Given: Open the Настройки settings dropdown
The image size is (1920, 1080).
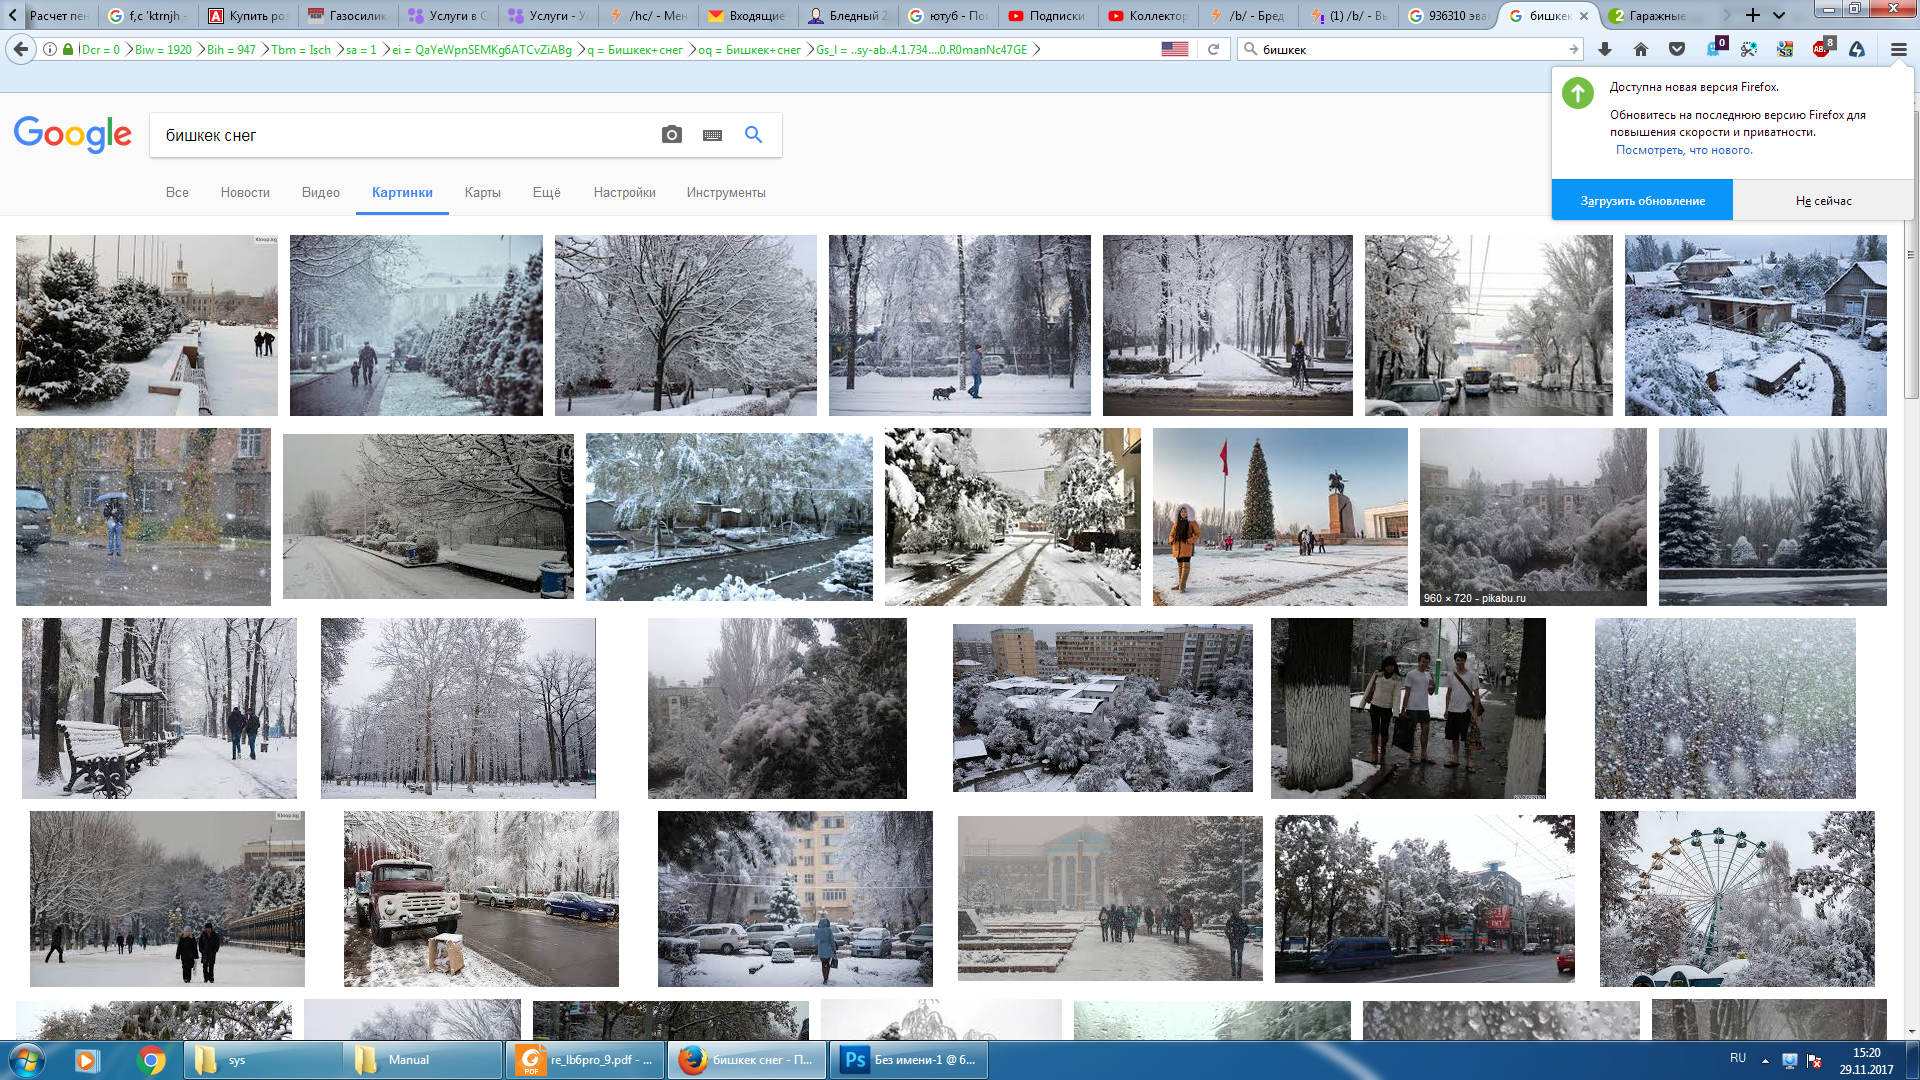Looking at the screenshot, I should (x=624, y=192).
